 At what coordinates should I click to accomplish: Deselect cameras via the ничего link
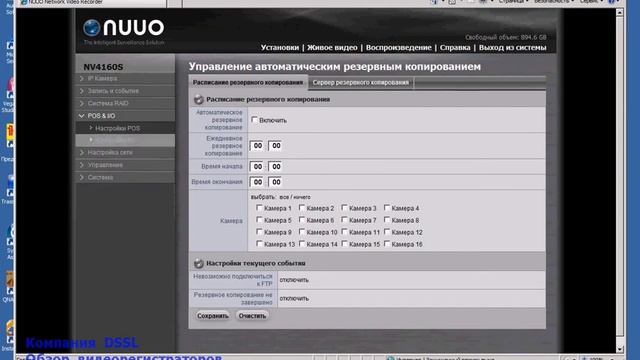(x=302, y=197)
